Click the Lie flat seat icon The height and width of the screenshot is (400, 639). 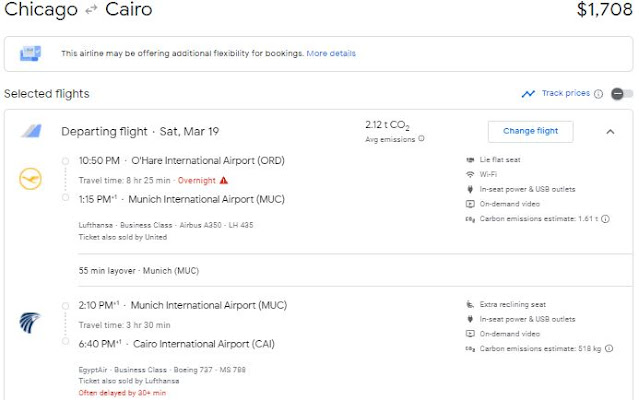point(470,160)
